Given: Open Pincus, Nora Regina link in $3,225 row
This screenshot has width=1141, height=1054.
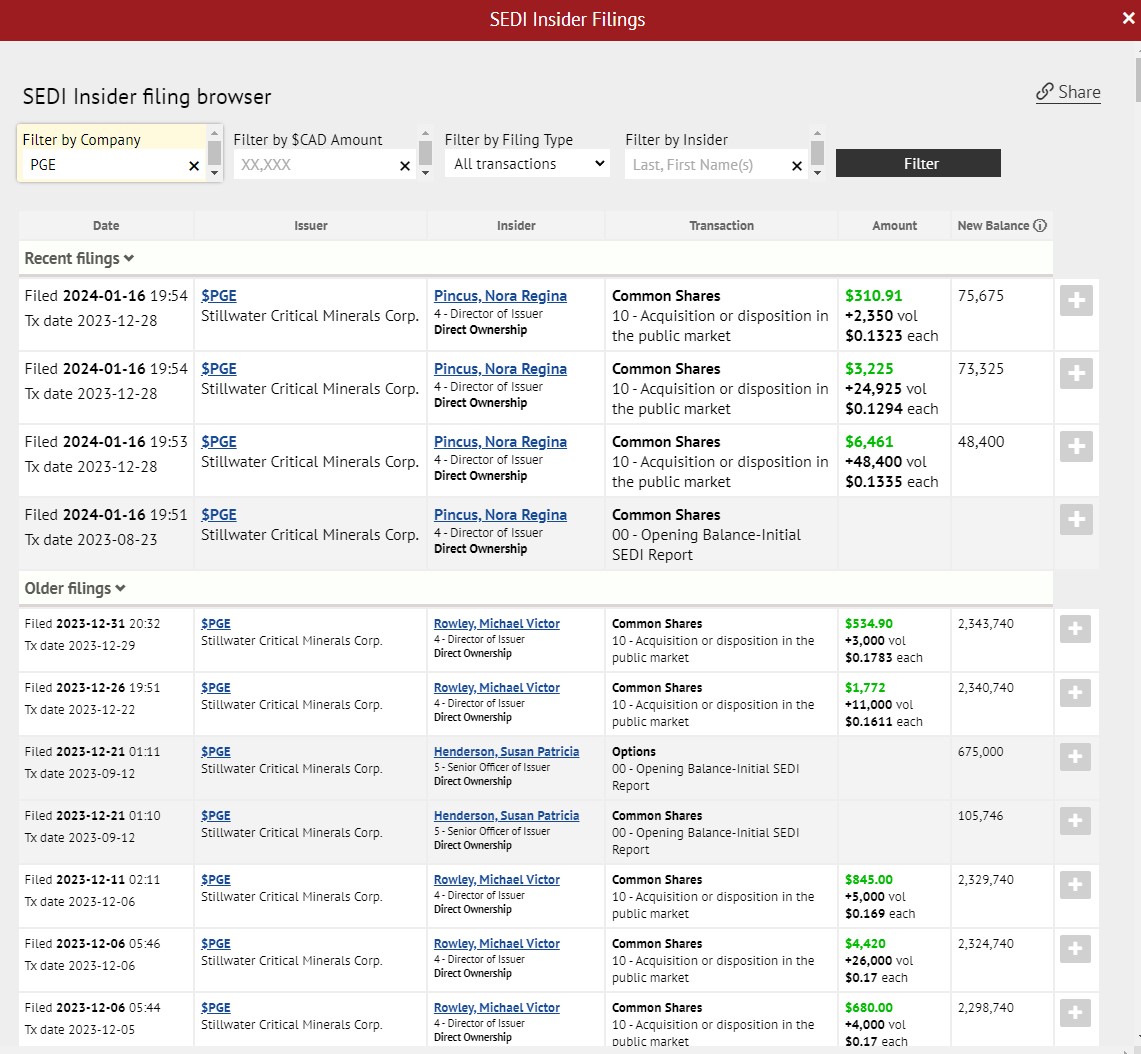Looking at the screenshot, I should click(500, 369).
